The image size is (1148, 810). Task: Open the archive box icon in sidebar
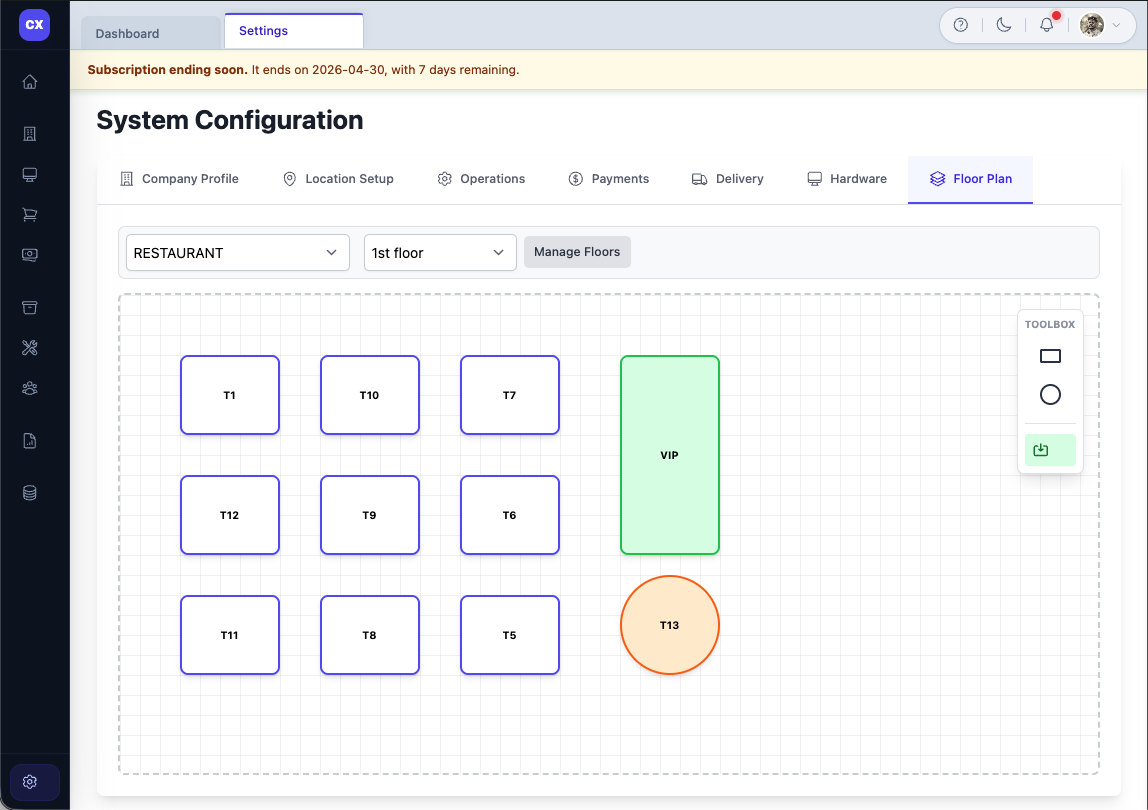click(30, 307)
